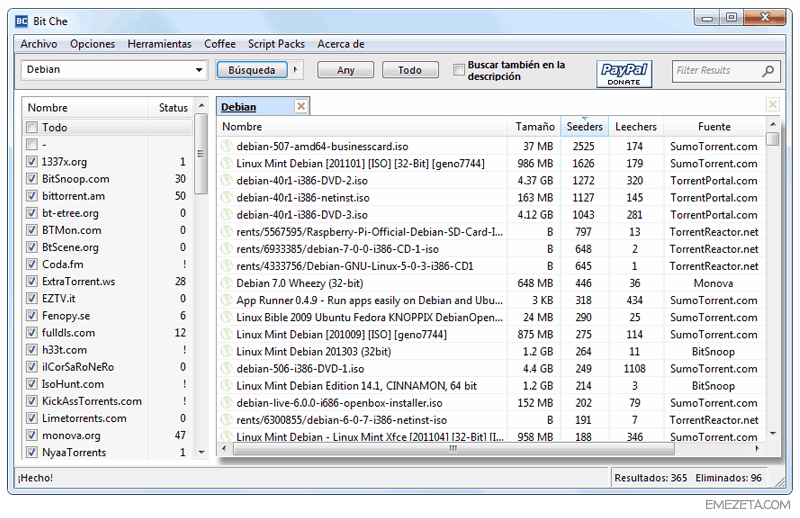Click the site list vertical scrollbar thumb

pos(202,154)
